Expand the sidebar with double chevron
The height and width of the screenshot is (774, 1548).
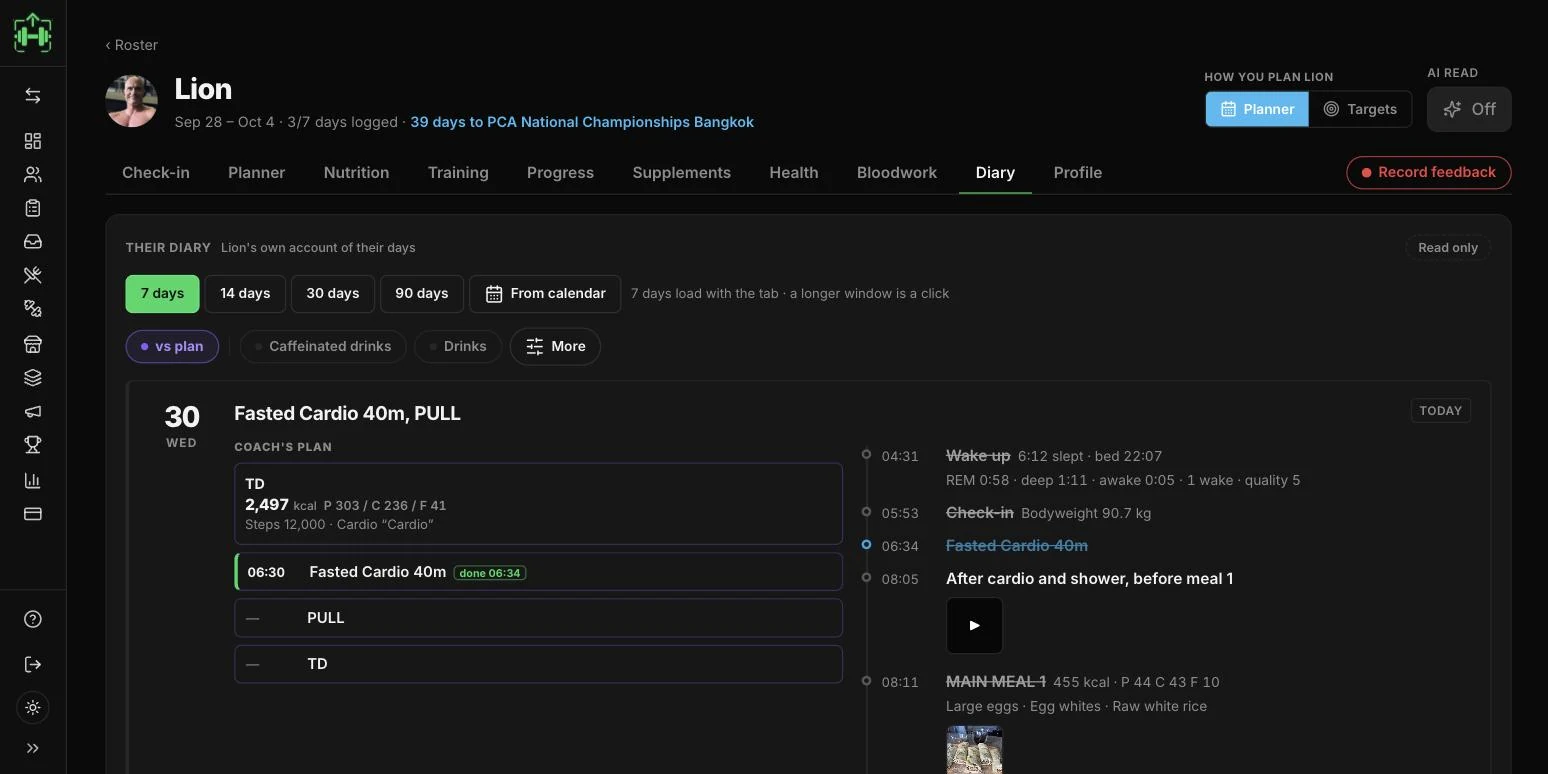33,748
